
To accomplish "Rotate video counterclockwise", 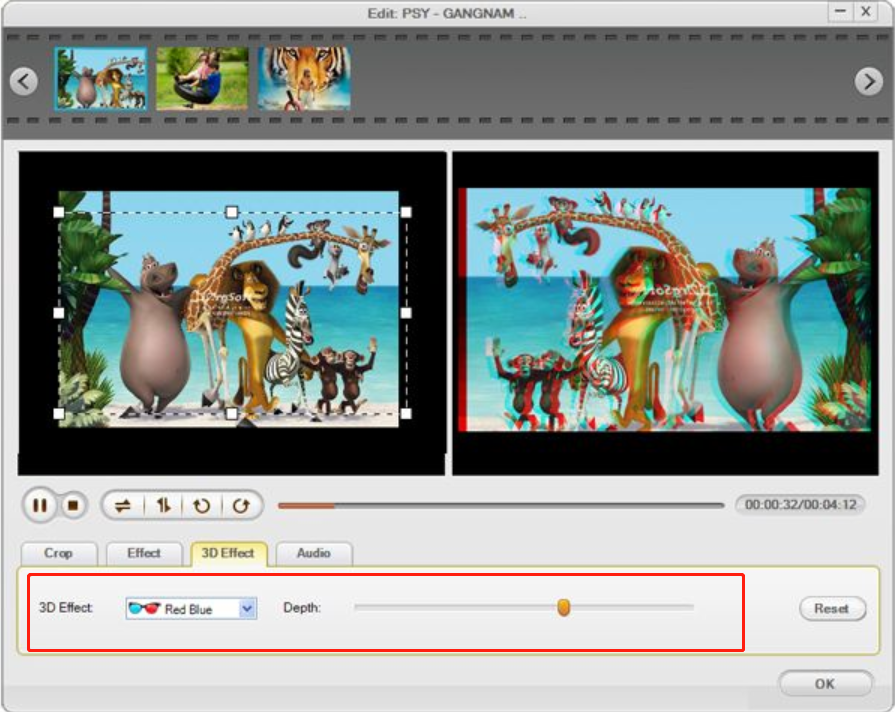I will pyautogui.click(x=201, y=506).
